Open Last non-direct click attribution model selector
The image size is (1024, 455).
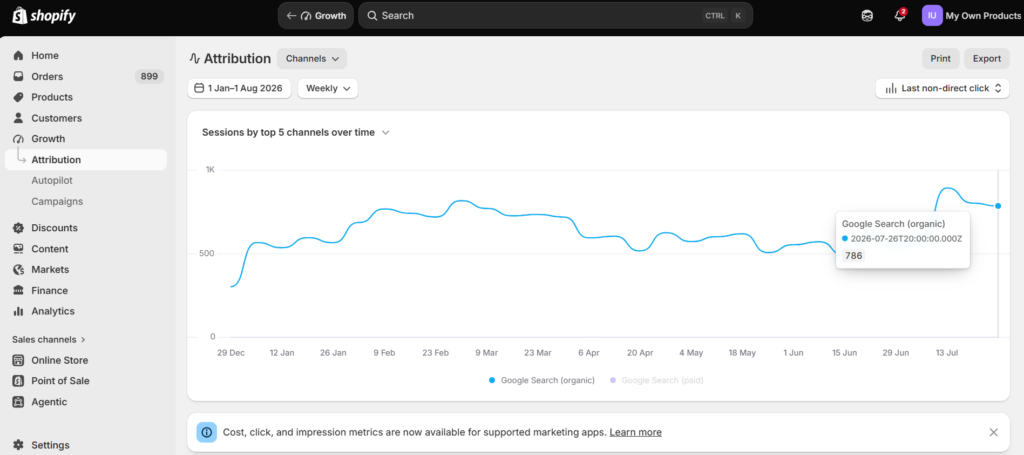(942, 88)
